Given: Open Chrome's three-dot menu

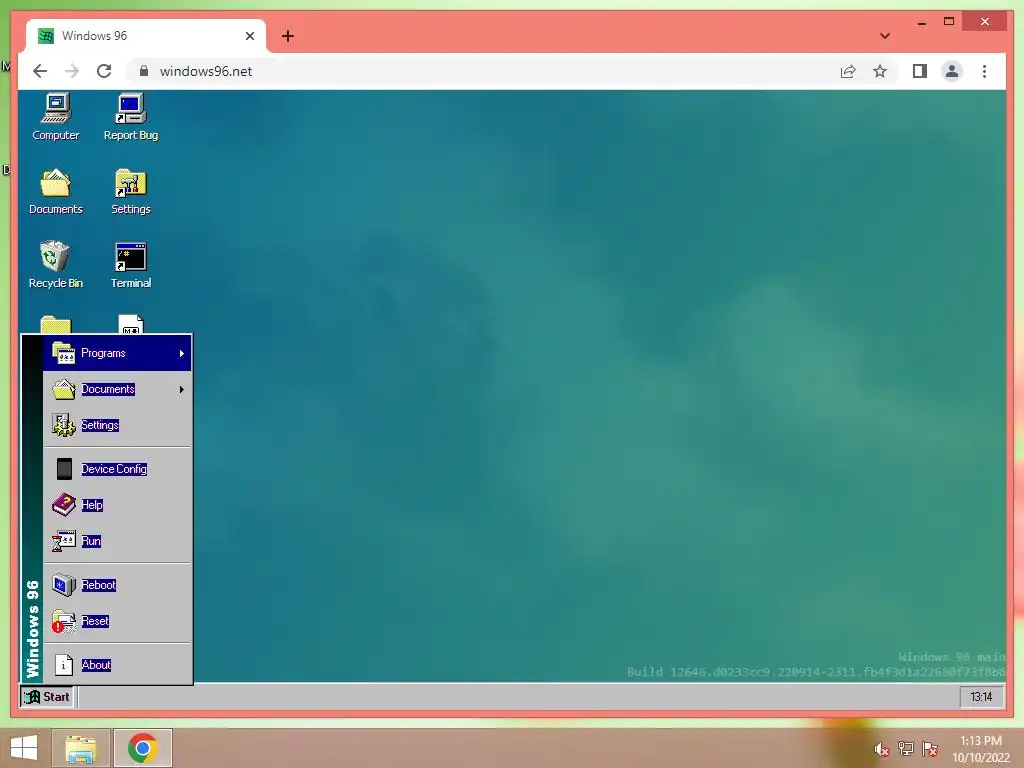Looking at the screenshot, I should [984, 71].
